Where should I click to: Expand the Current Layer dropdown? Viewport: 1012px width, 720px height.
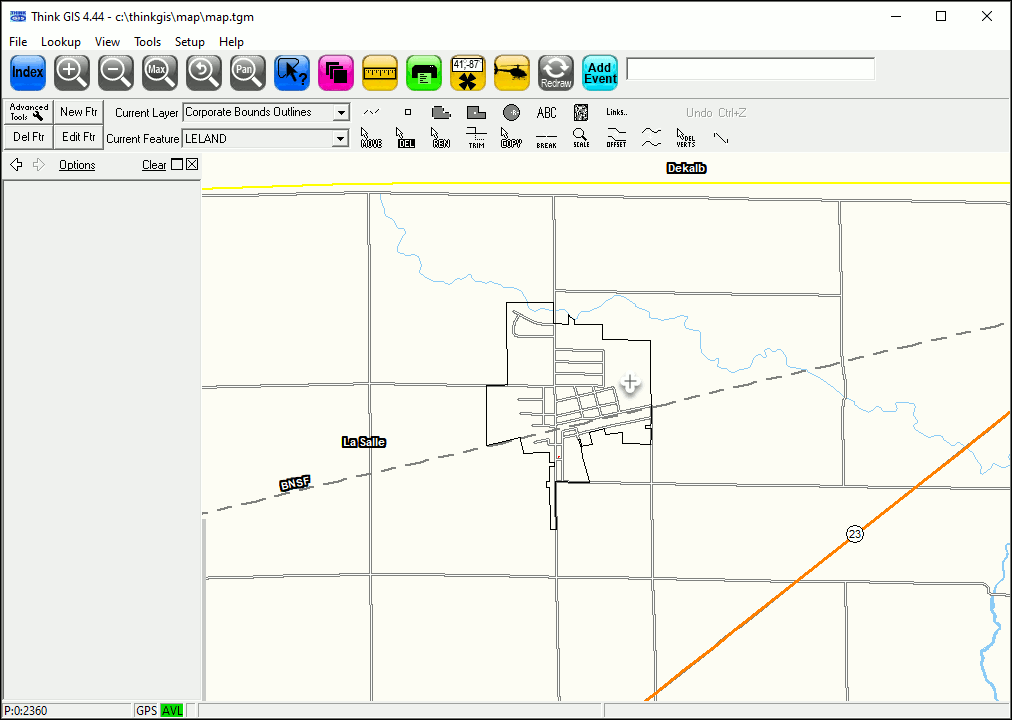click(x=341, y=113)
